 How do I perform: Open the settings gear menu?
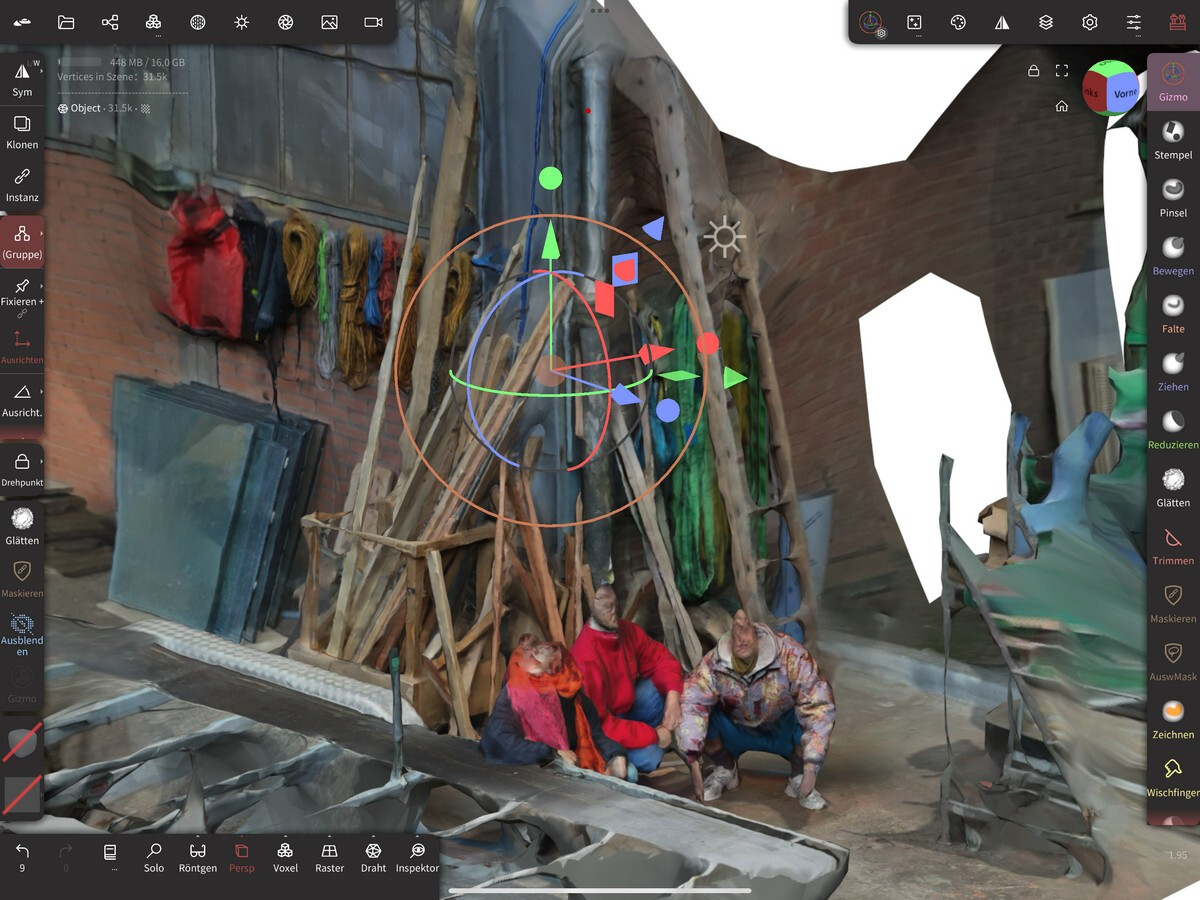tap(1090, 22)
